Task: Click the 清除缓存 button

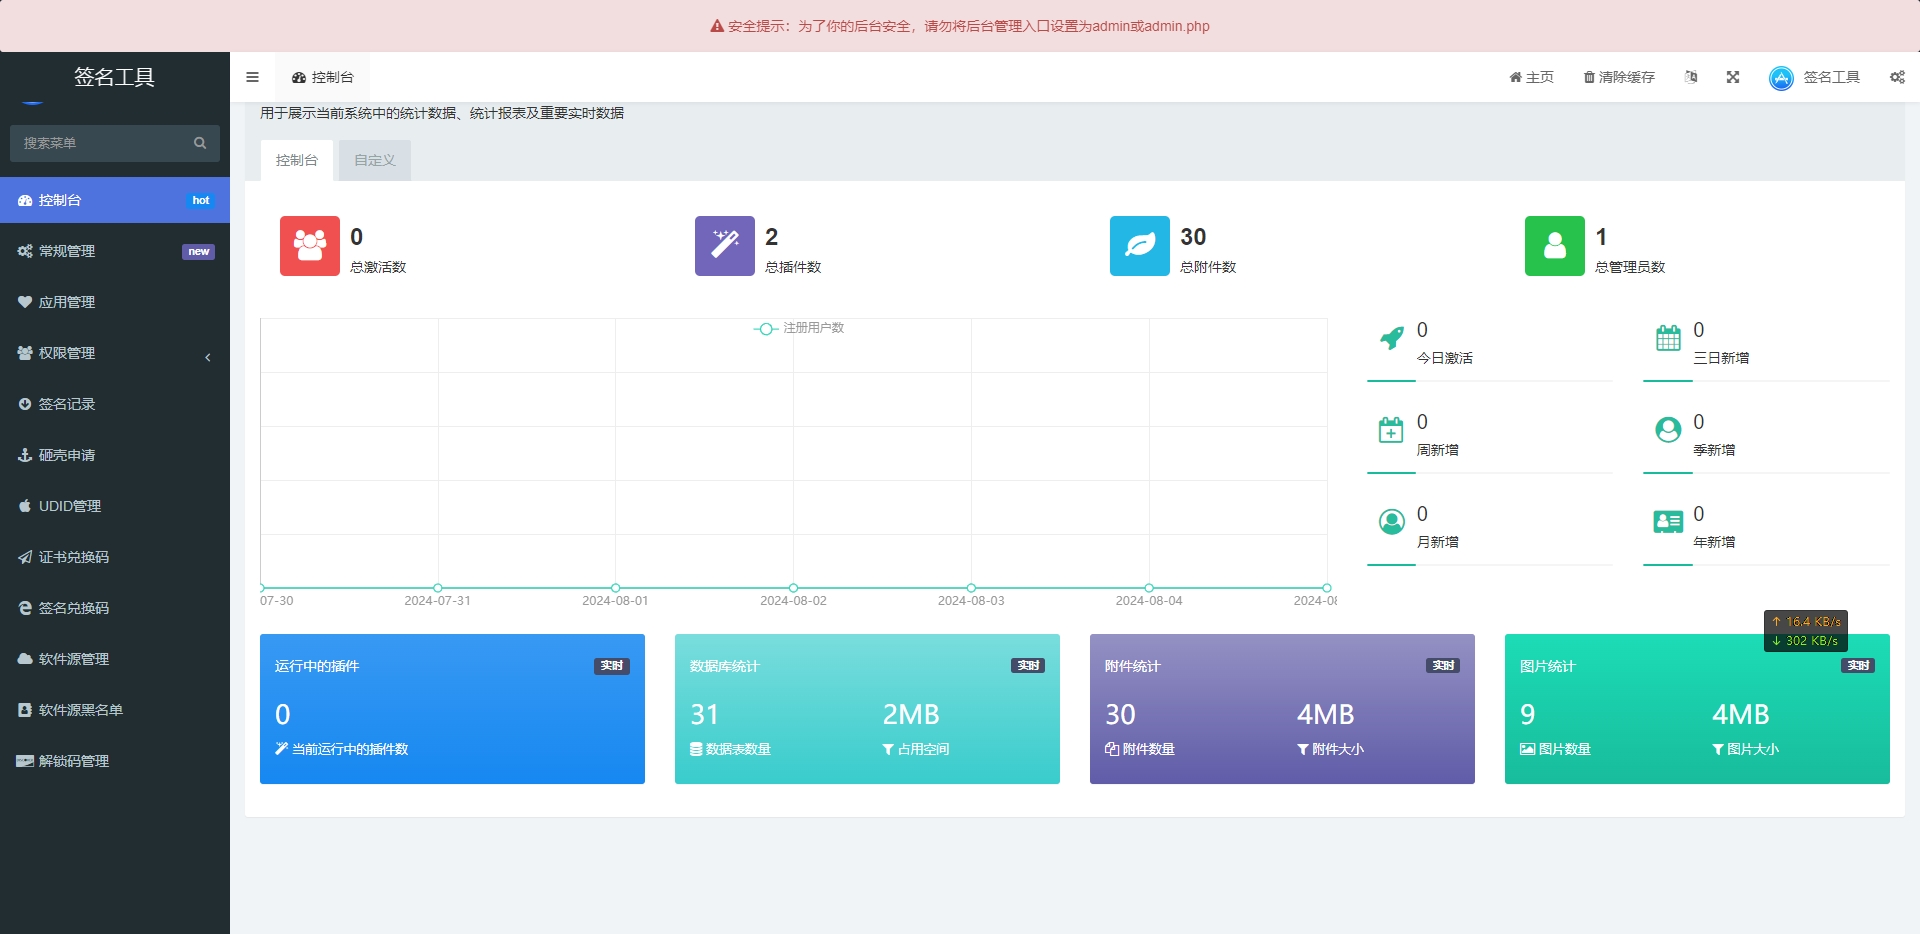Action: [x=1619, y=77]
